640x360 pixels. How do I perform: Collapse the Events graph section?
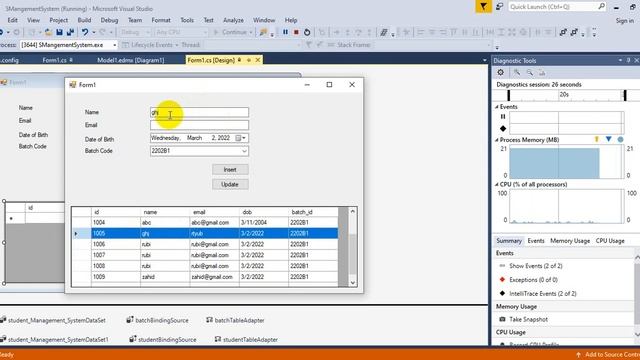[x=497, y=107]
